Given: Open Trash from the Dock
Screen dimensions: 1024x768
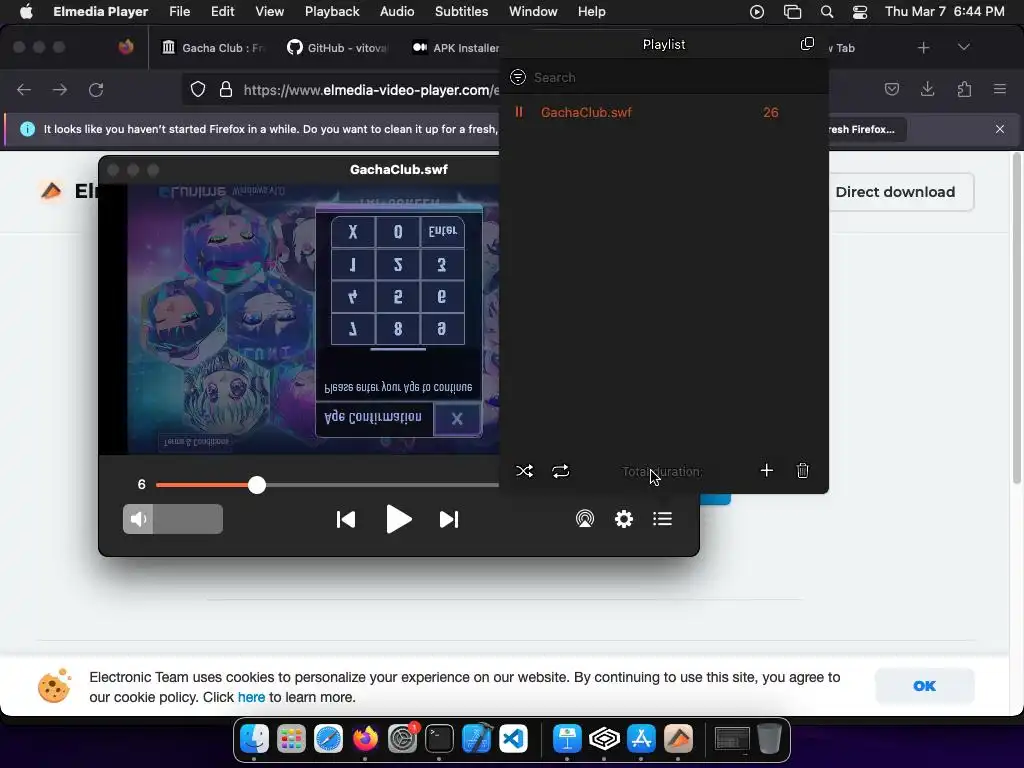Looking at the screenshot, I should [769, 739].
